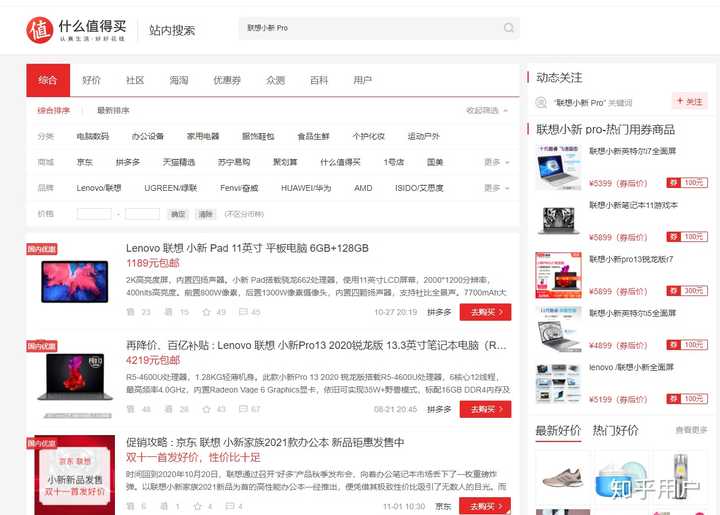720x515 pixels.
Task: Filter by category 个护化妆
Action: [368, 136]
